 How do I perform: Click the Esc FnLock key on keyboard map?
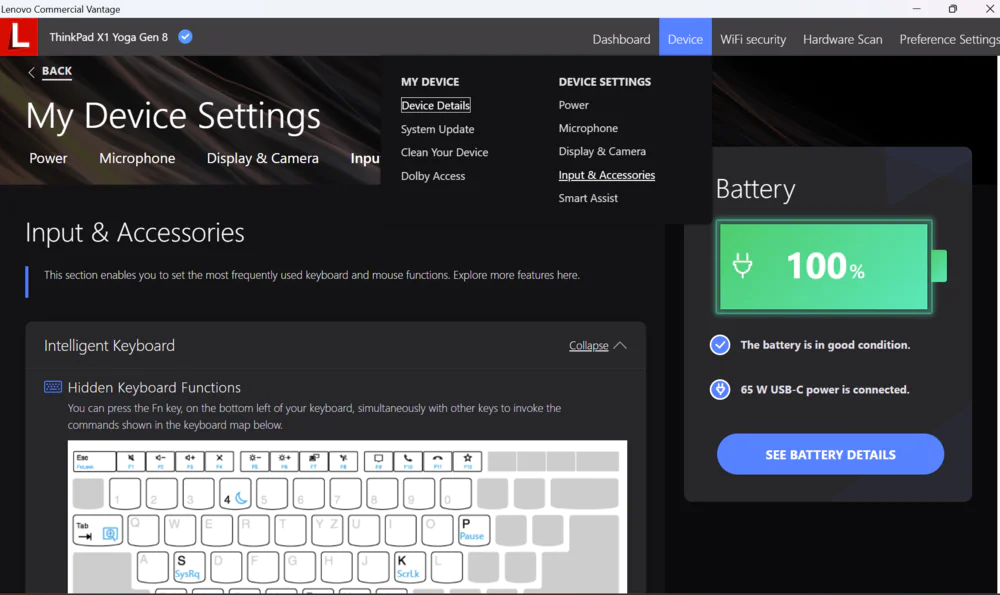click(x=94, y=461)
